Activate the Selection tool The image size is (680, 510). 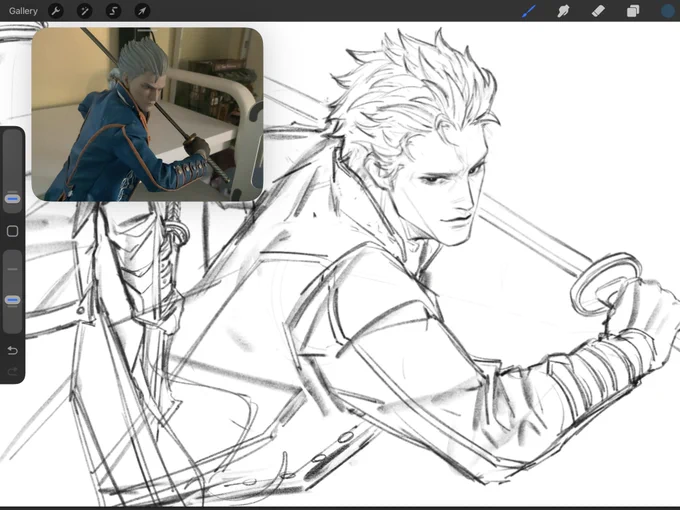pyautogui.click(x=113, y=11)
